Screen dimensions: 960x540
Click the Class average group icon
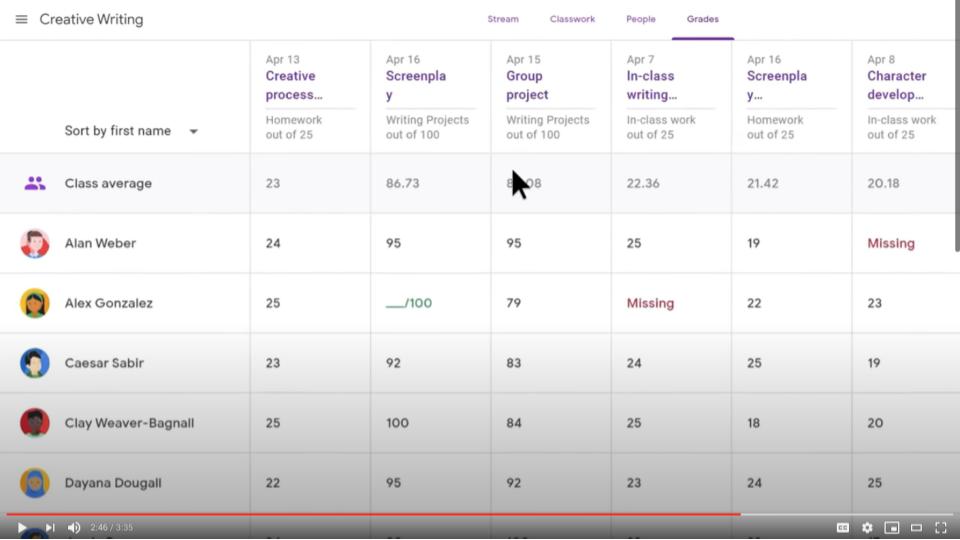click(x=35, y=183)
